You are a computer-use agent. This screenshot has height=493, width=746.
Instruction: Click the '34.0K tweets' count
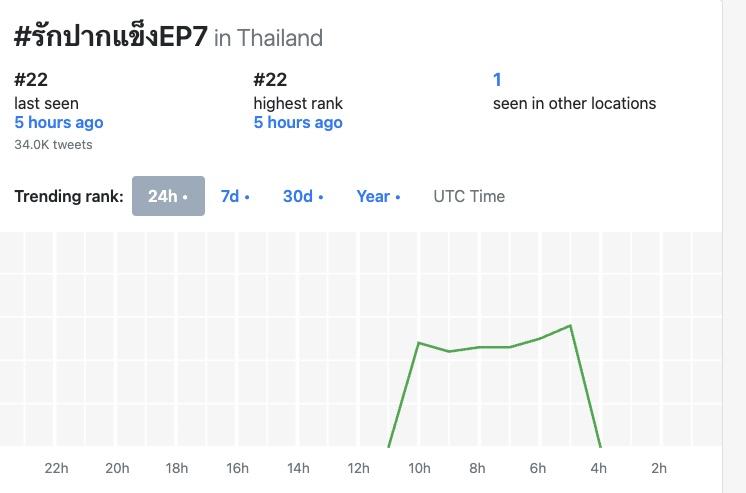coord(53,145)
